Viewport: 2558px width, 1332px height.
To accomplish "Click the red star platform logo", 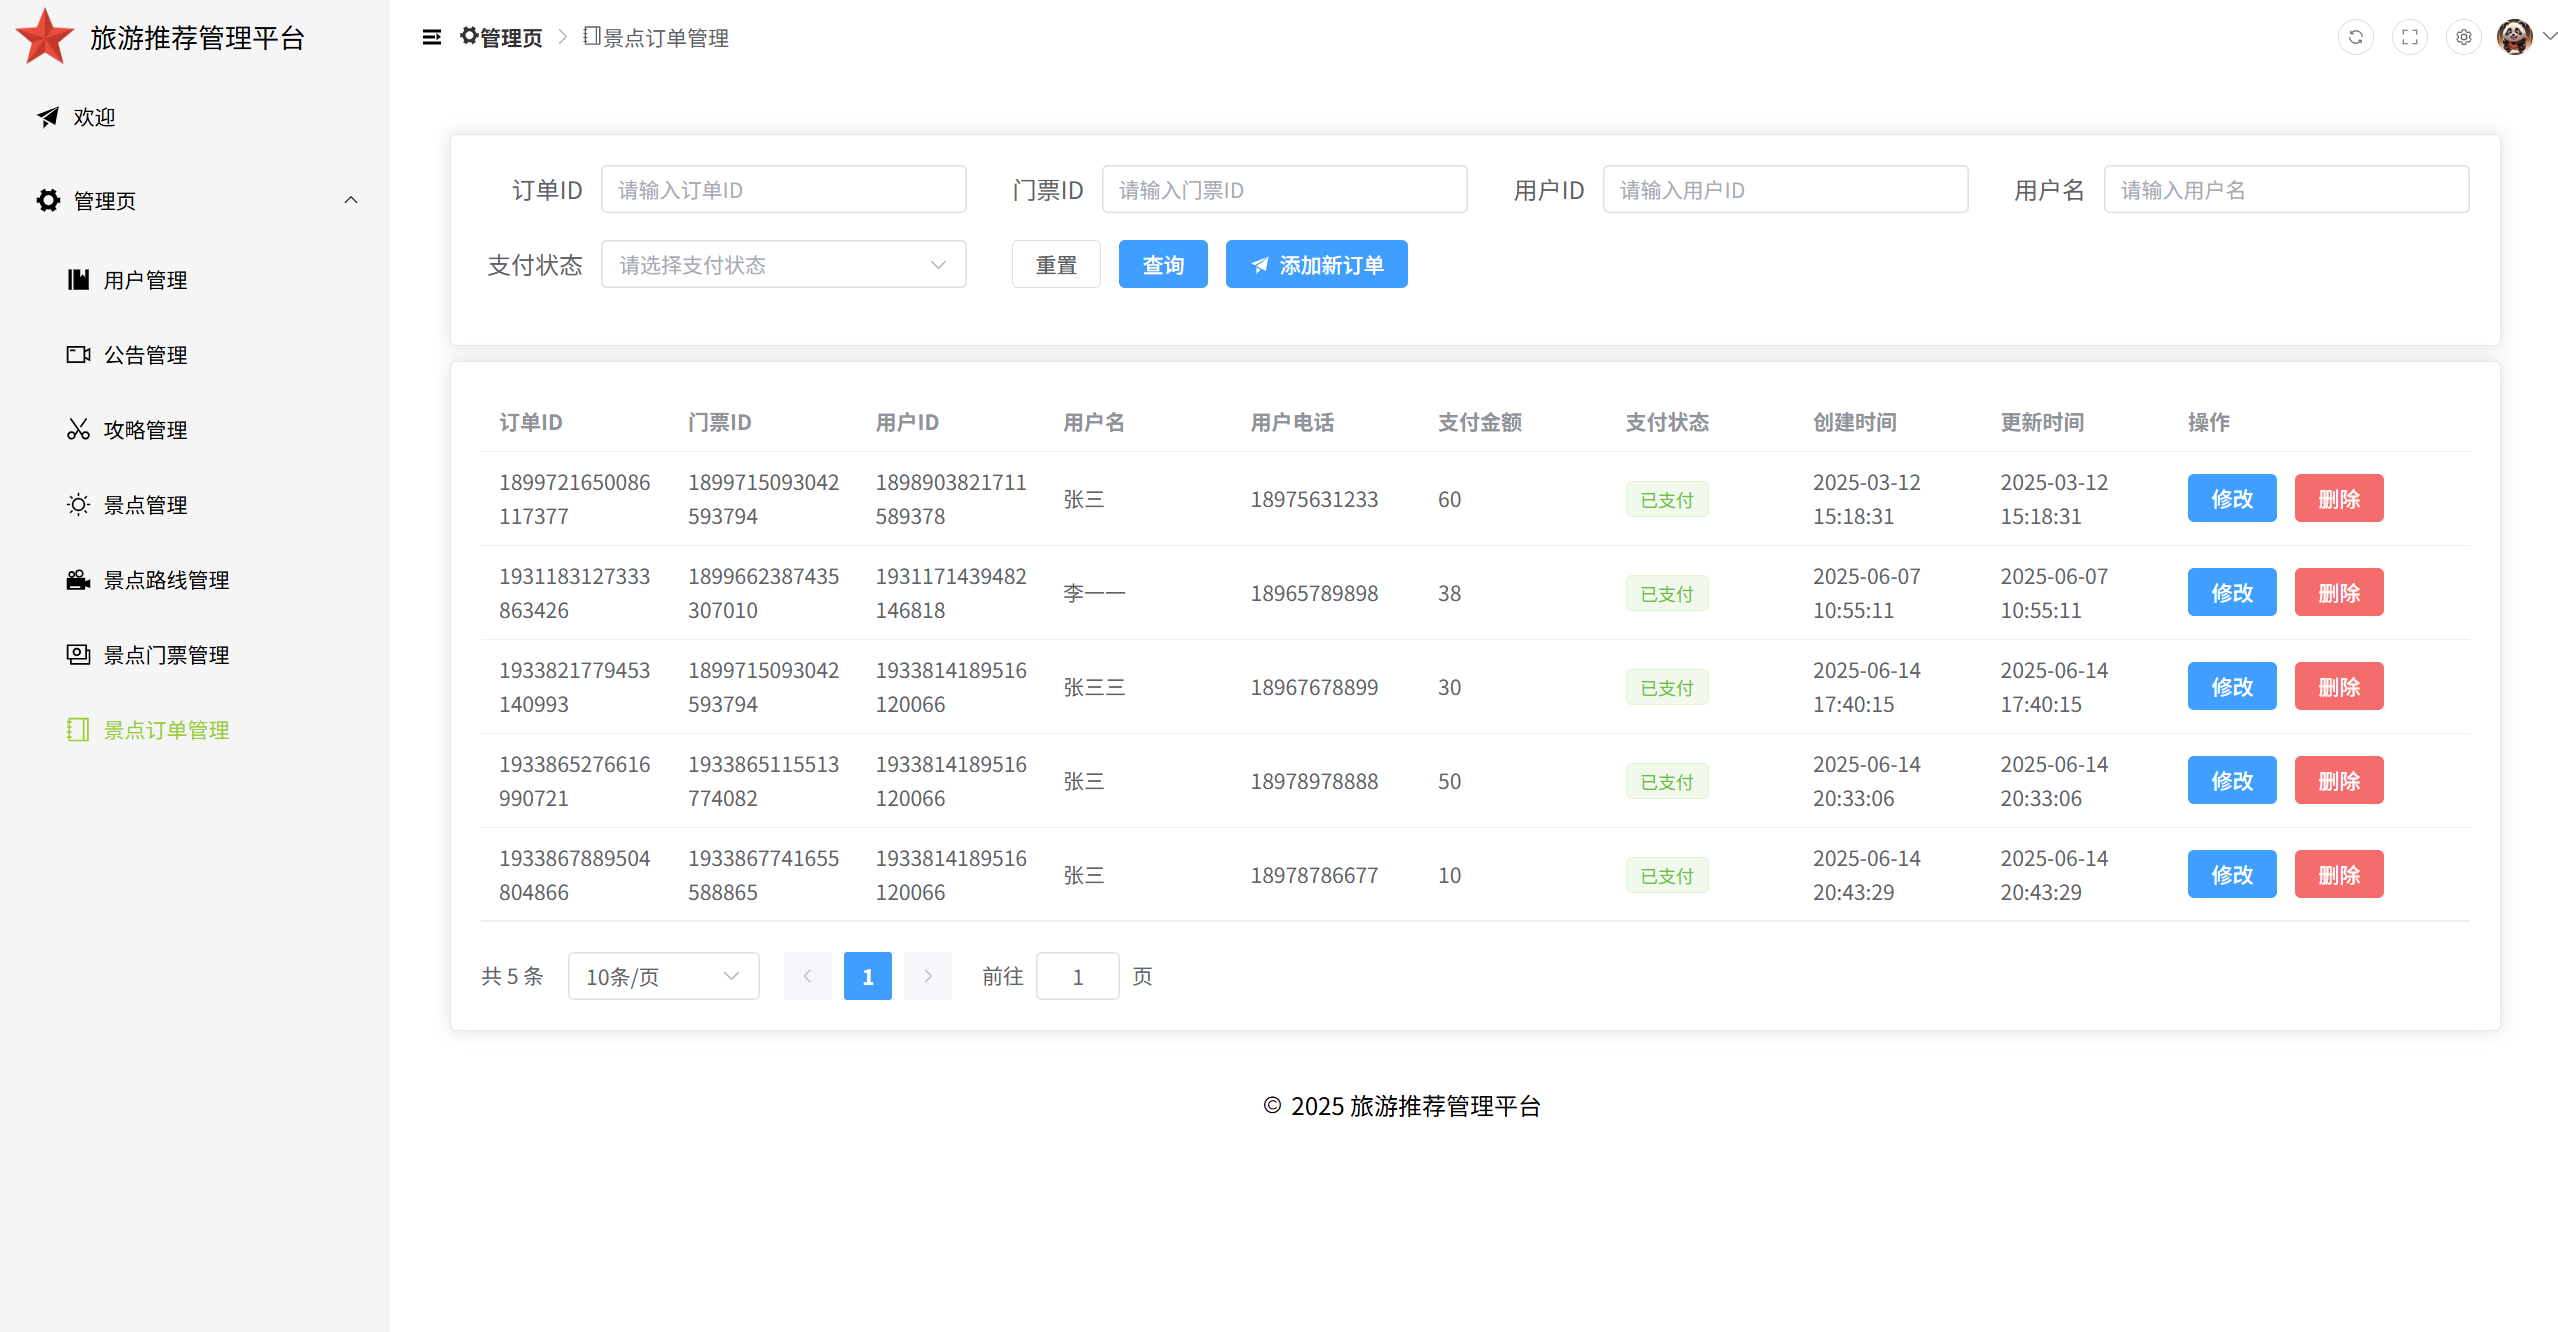I will pyautogui.click(x=44, y=37).
